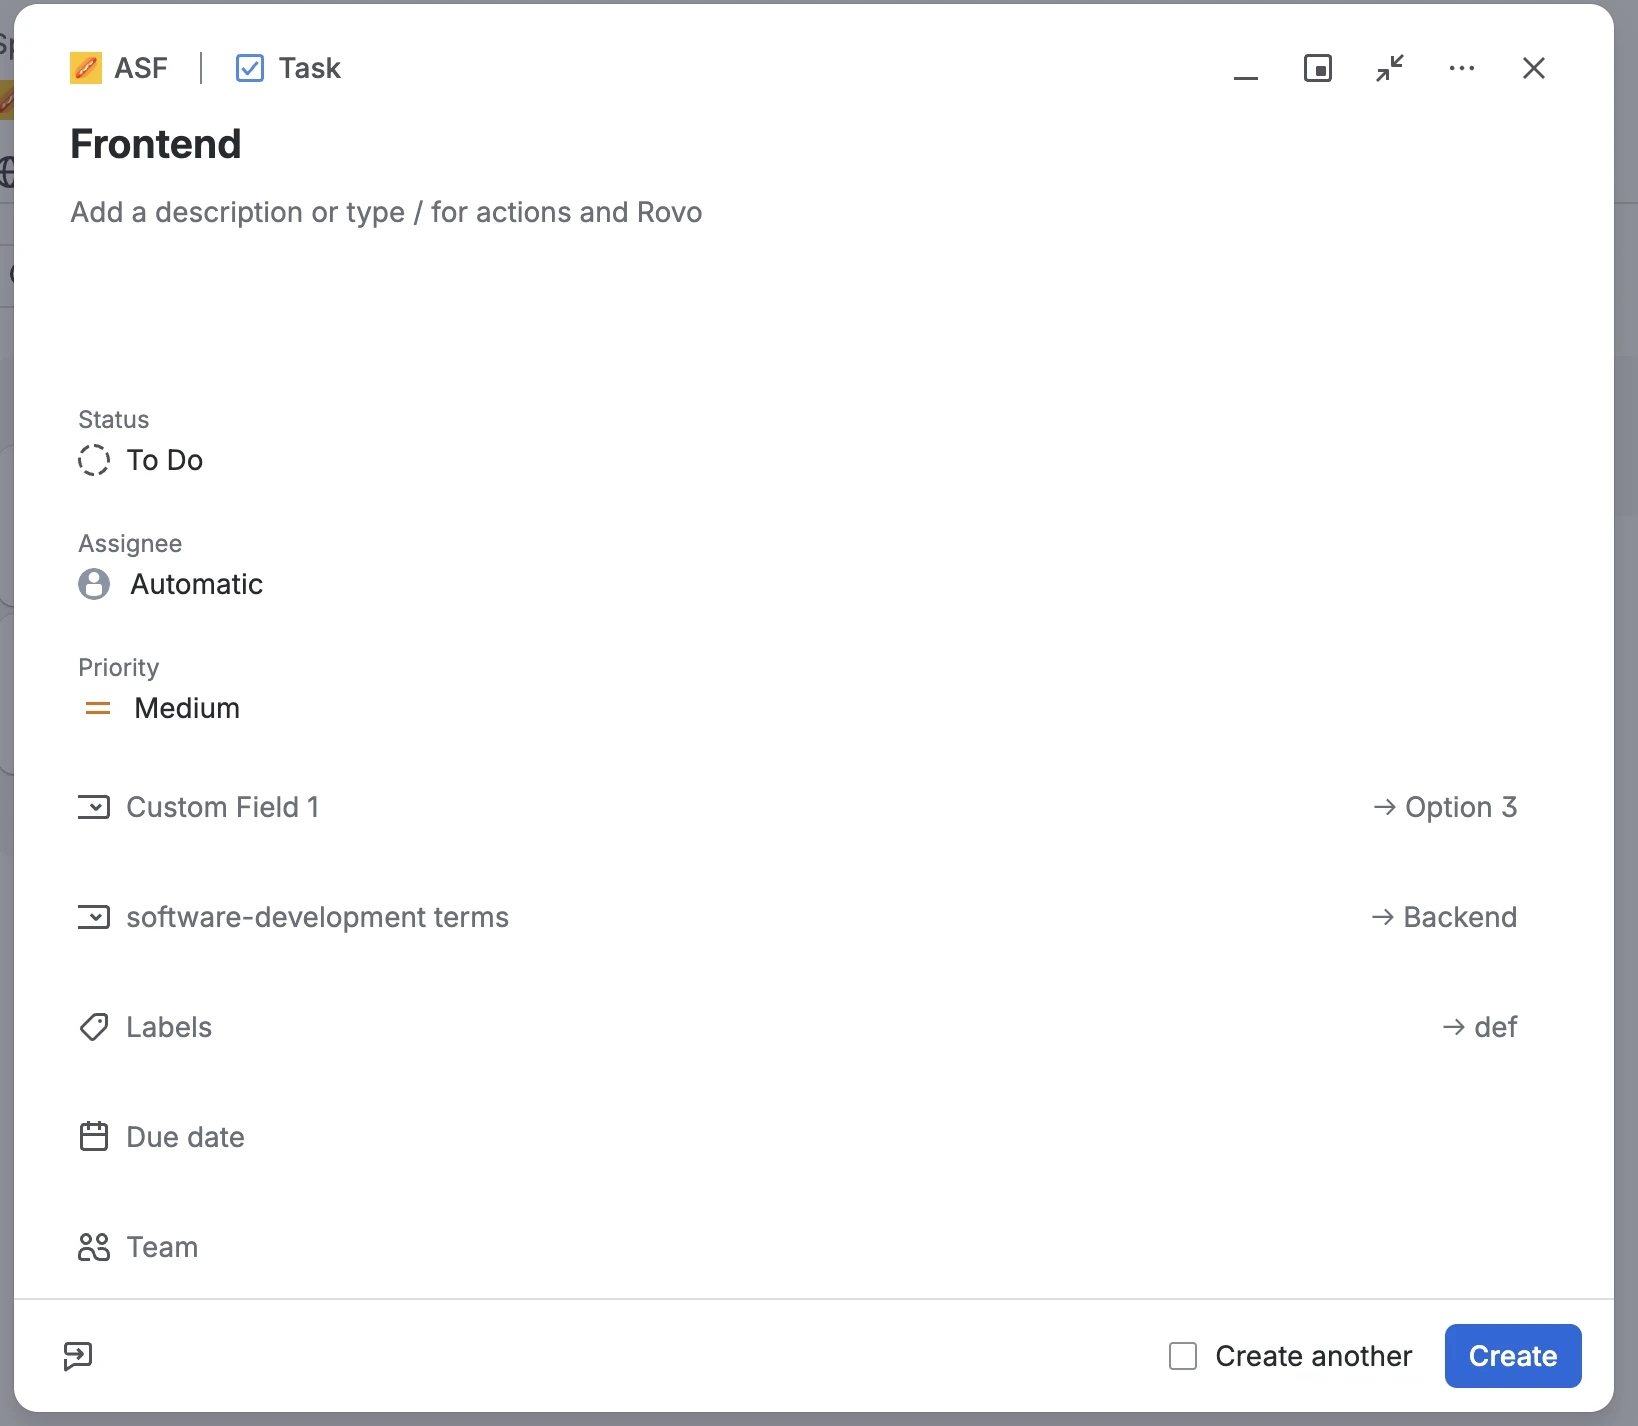This screenshot has width=1638, height=1426.
Task: Click the Due date calendar icon
Action: pyautogui.click(x=94, y=1137)
